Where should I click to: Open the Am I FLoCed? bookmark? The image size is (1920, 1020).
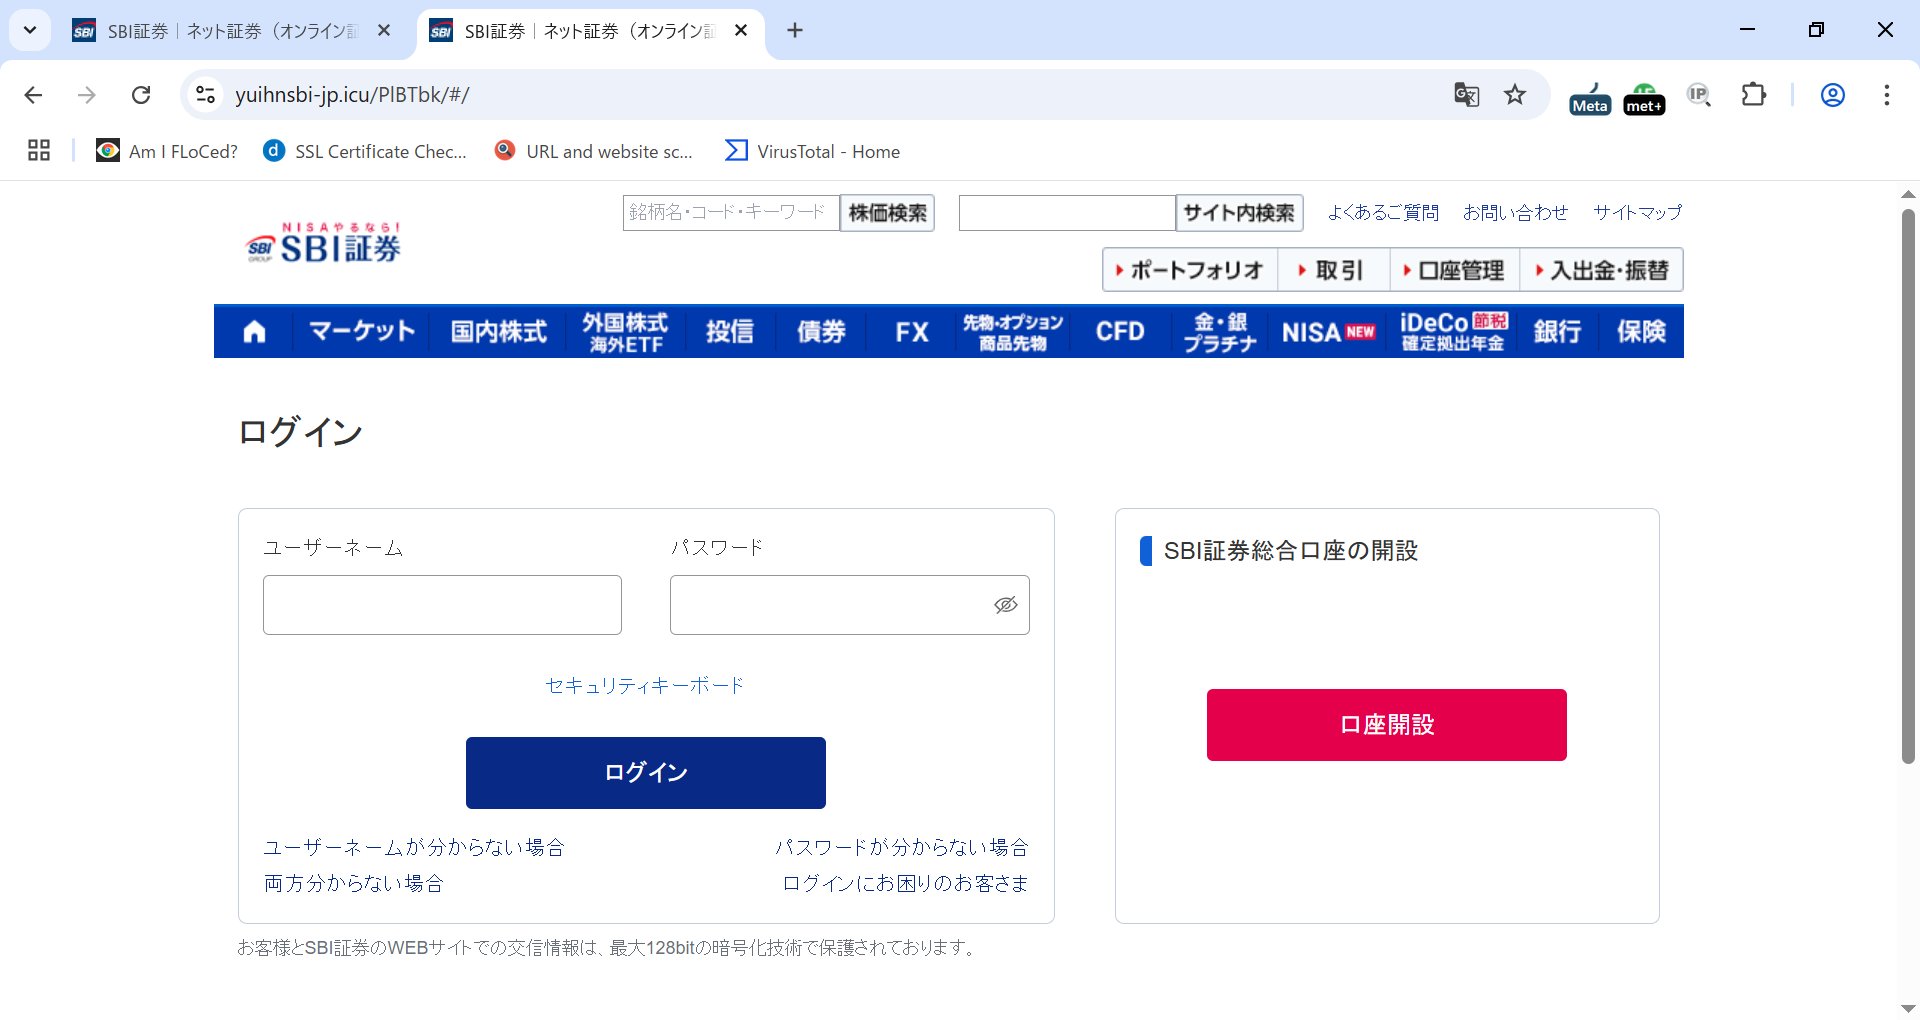pos(167,151)
